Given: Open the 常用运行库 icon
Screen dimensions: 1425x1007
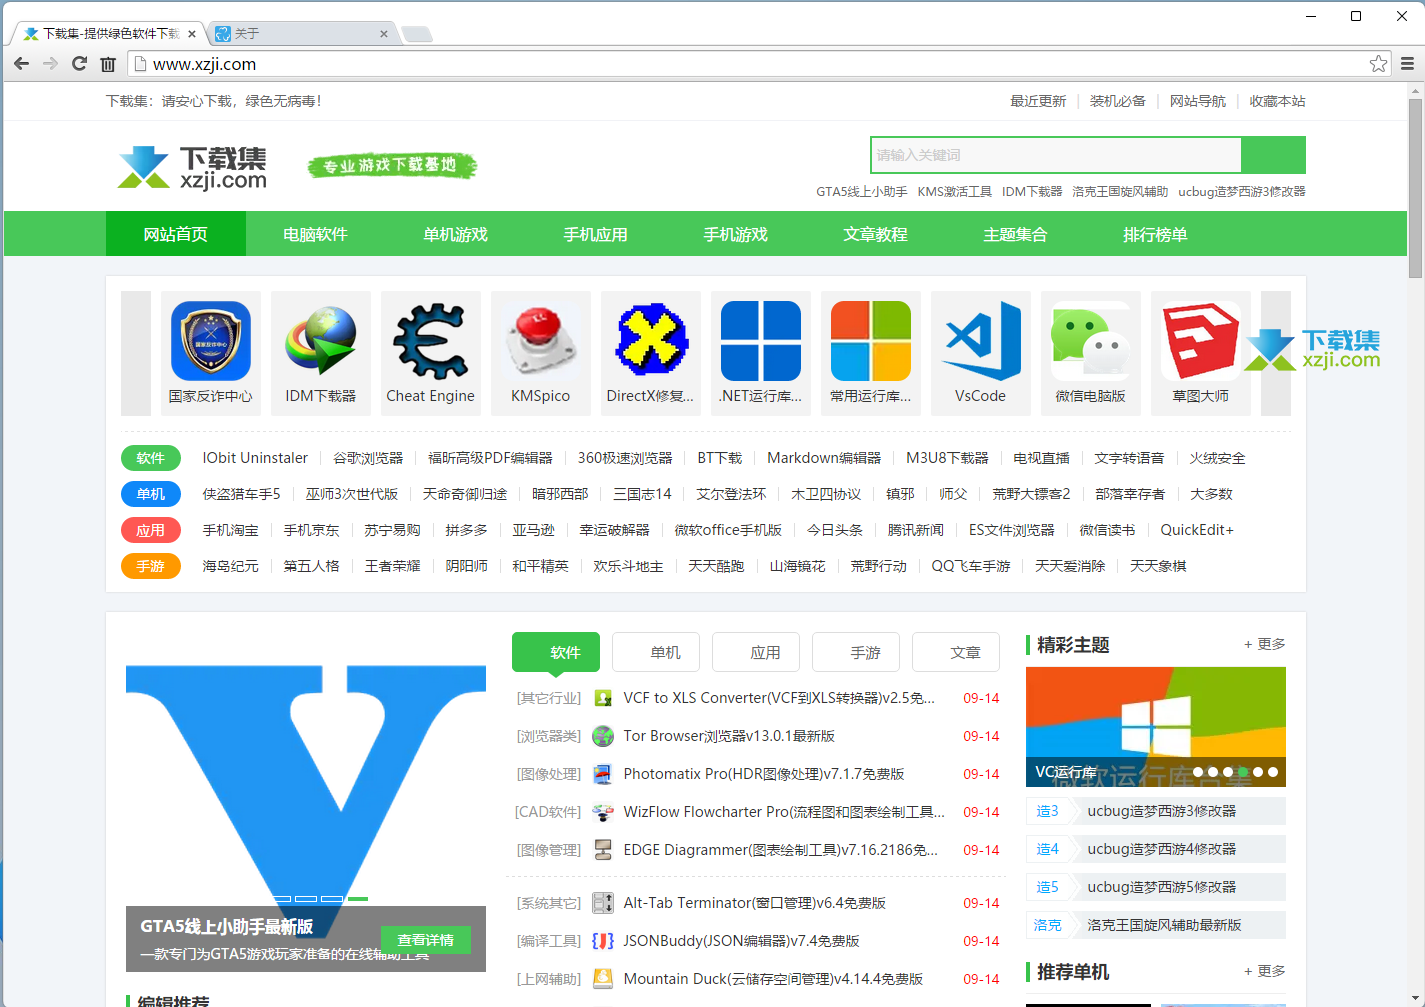Looking at the screenshot, I should click(870, 341).
